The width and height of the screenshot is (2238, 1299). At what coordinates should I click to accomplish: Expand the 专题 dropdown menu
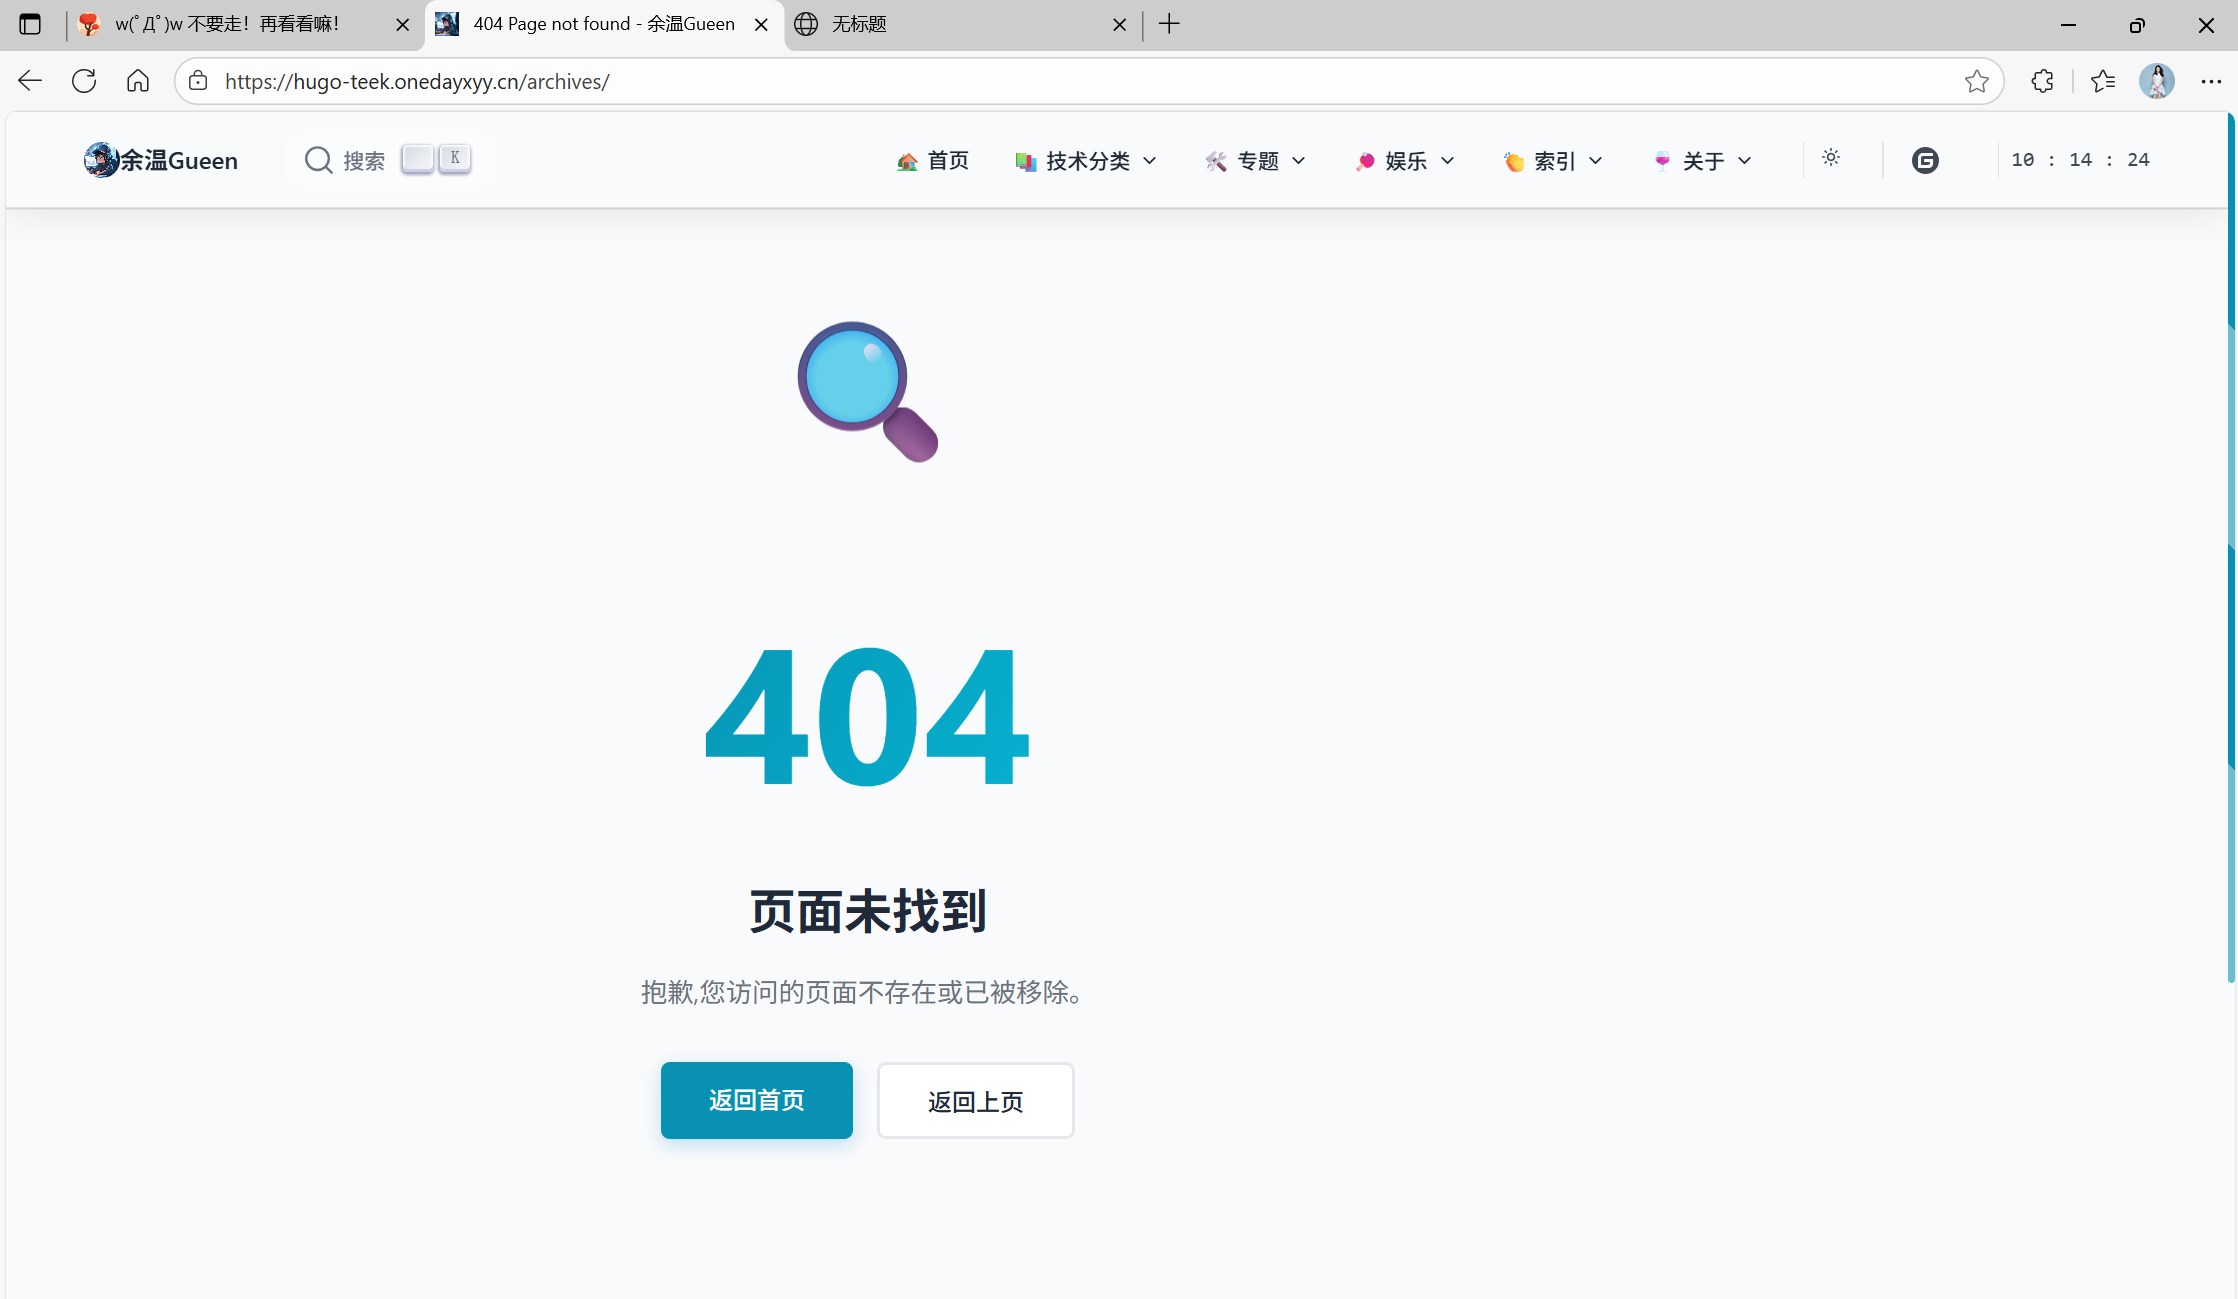(1256, 161)
